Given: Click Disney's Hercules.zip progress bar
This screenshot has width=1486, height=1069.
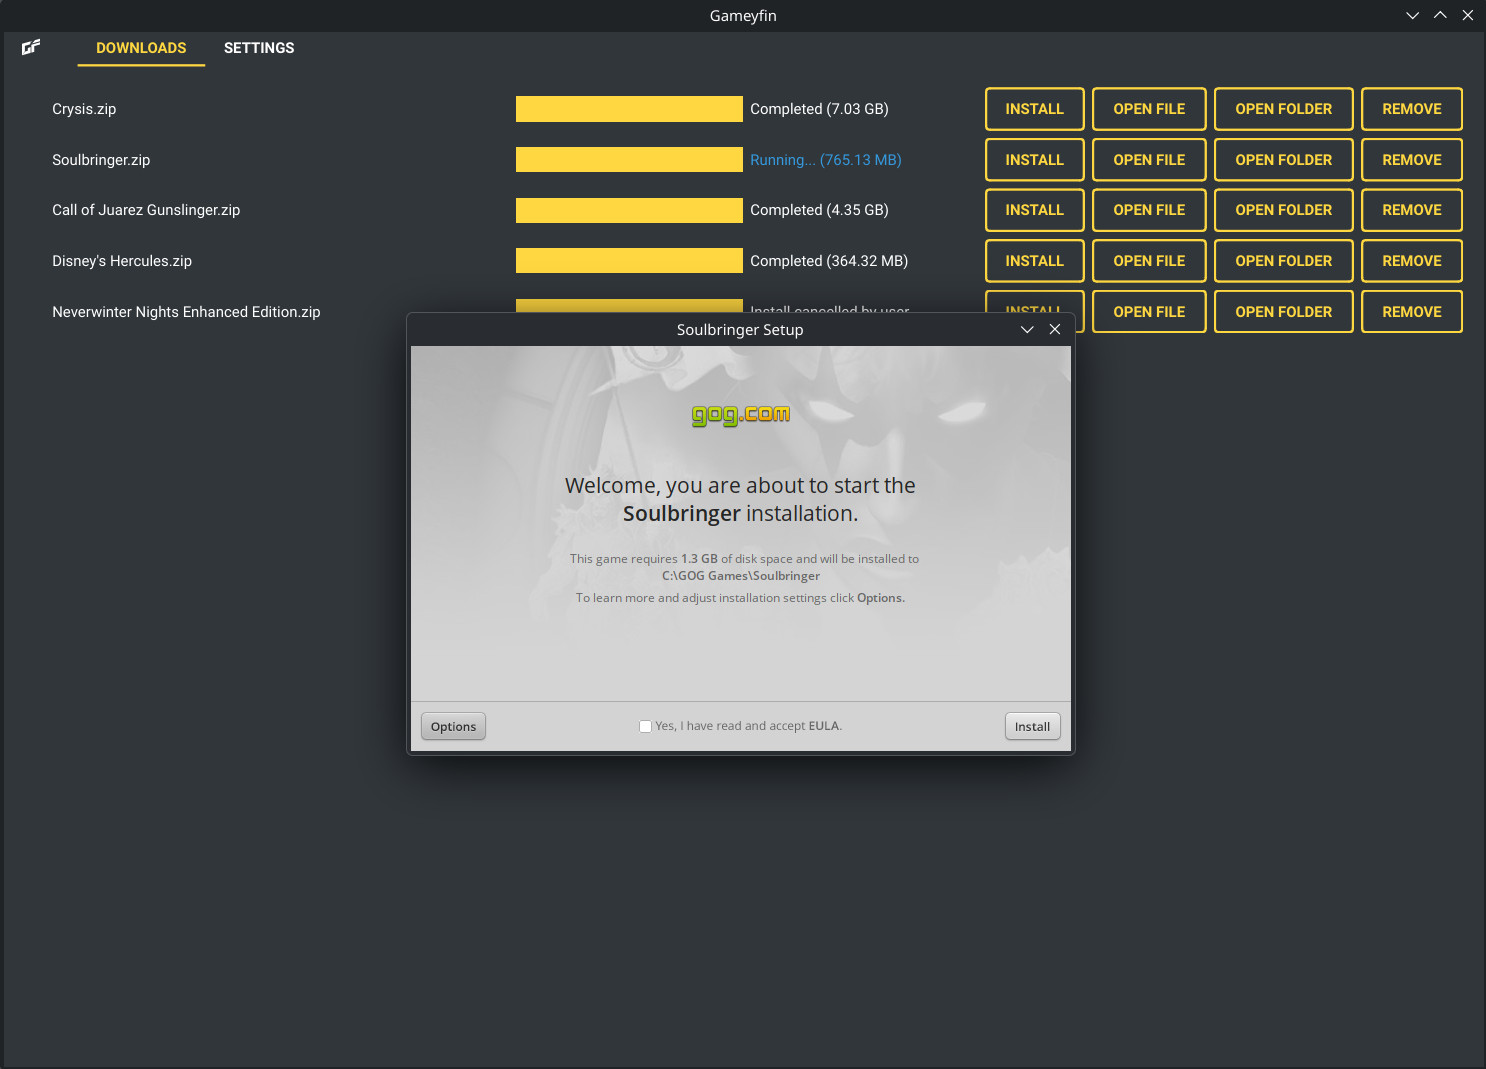Looking at the screenshot, I should coord(629,261).
